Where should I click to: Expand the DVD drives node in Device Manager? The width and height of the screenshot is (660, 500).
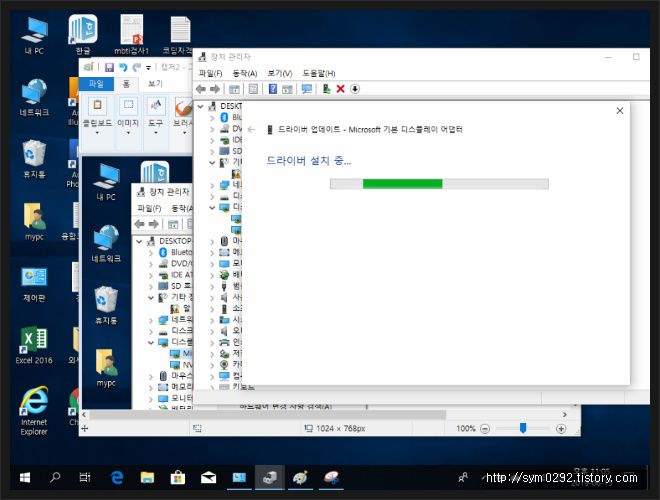coord(212,129)
